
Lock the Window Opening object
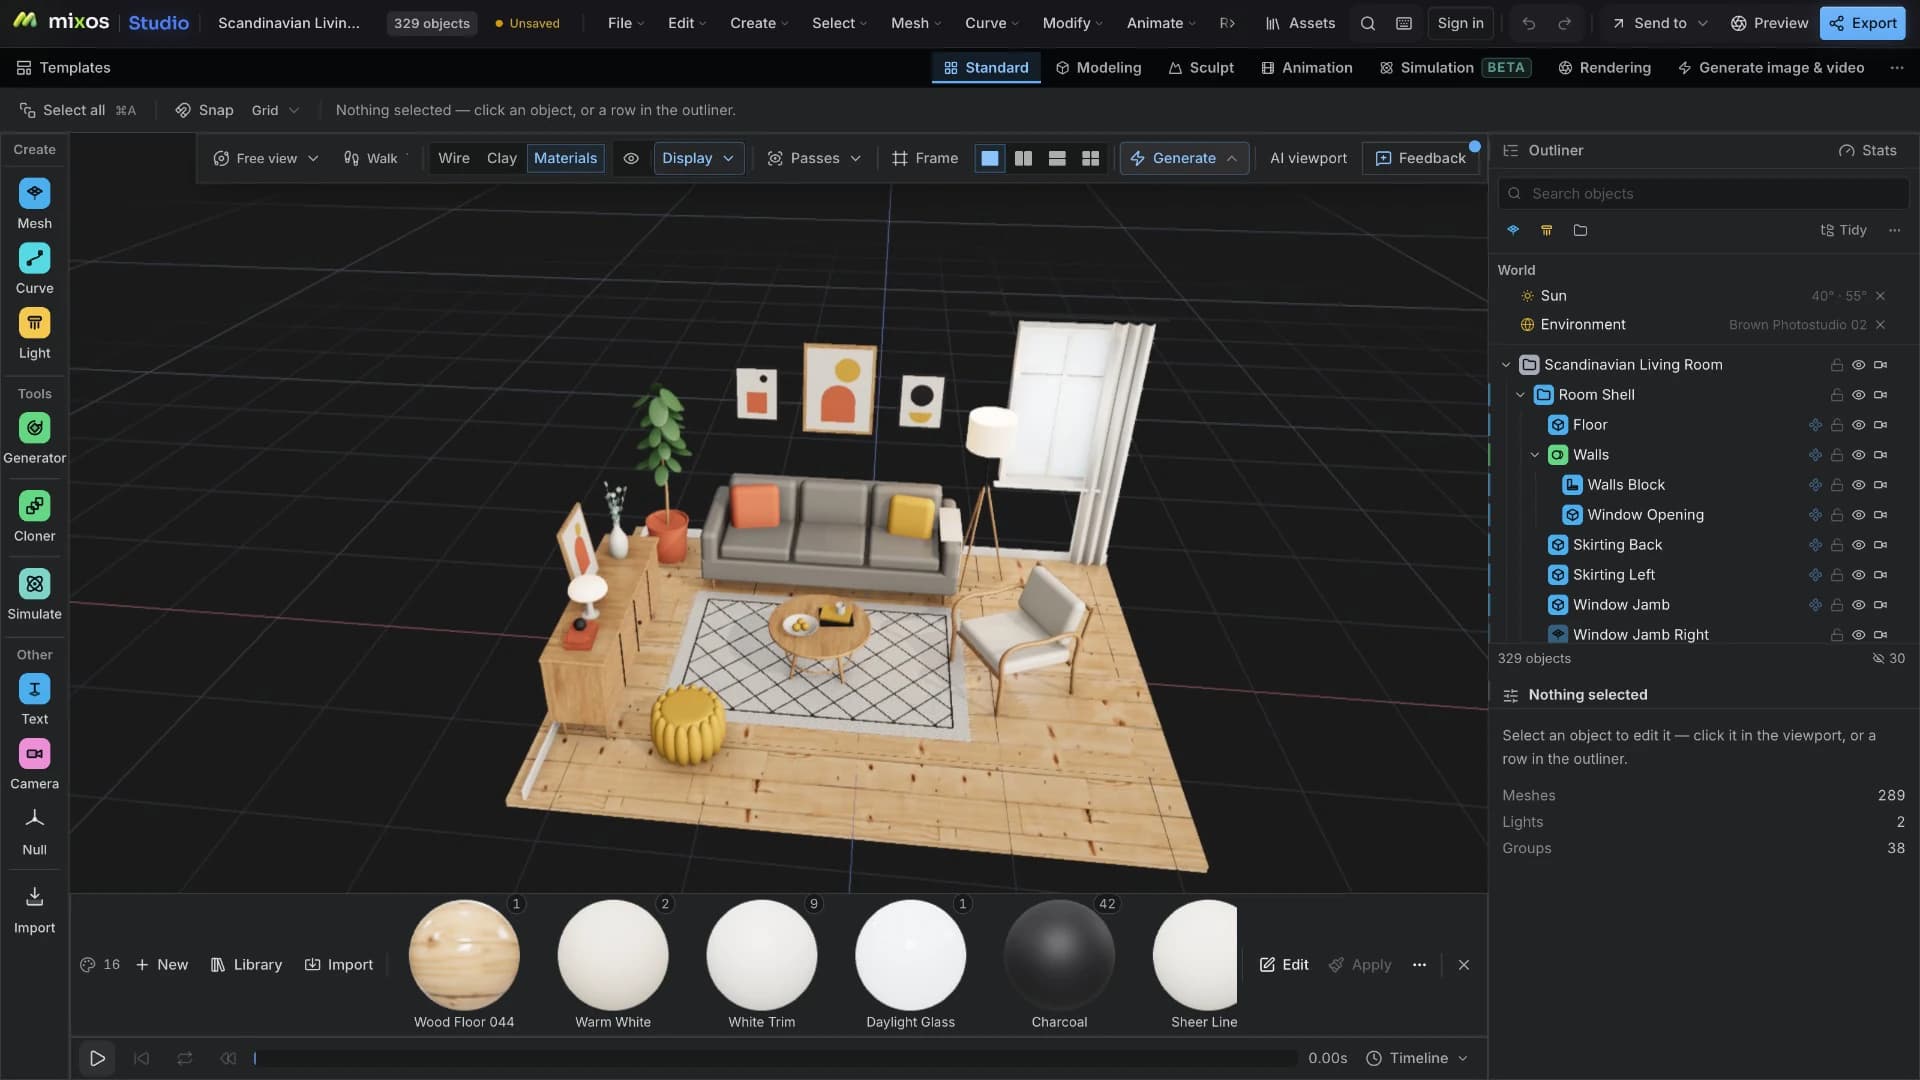(1836, 515)
